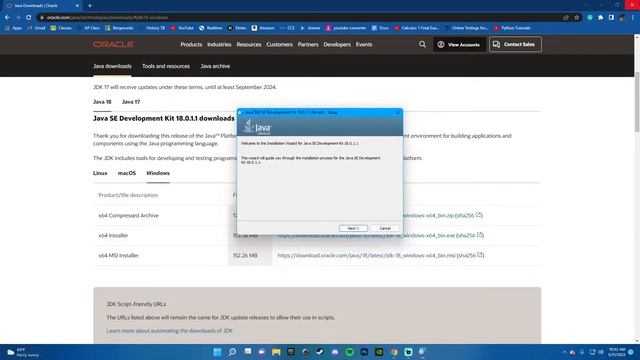Open the Apps bookmark
The height and width of the screenshot is (360, 640).
point(13,28)
